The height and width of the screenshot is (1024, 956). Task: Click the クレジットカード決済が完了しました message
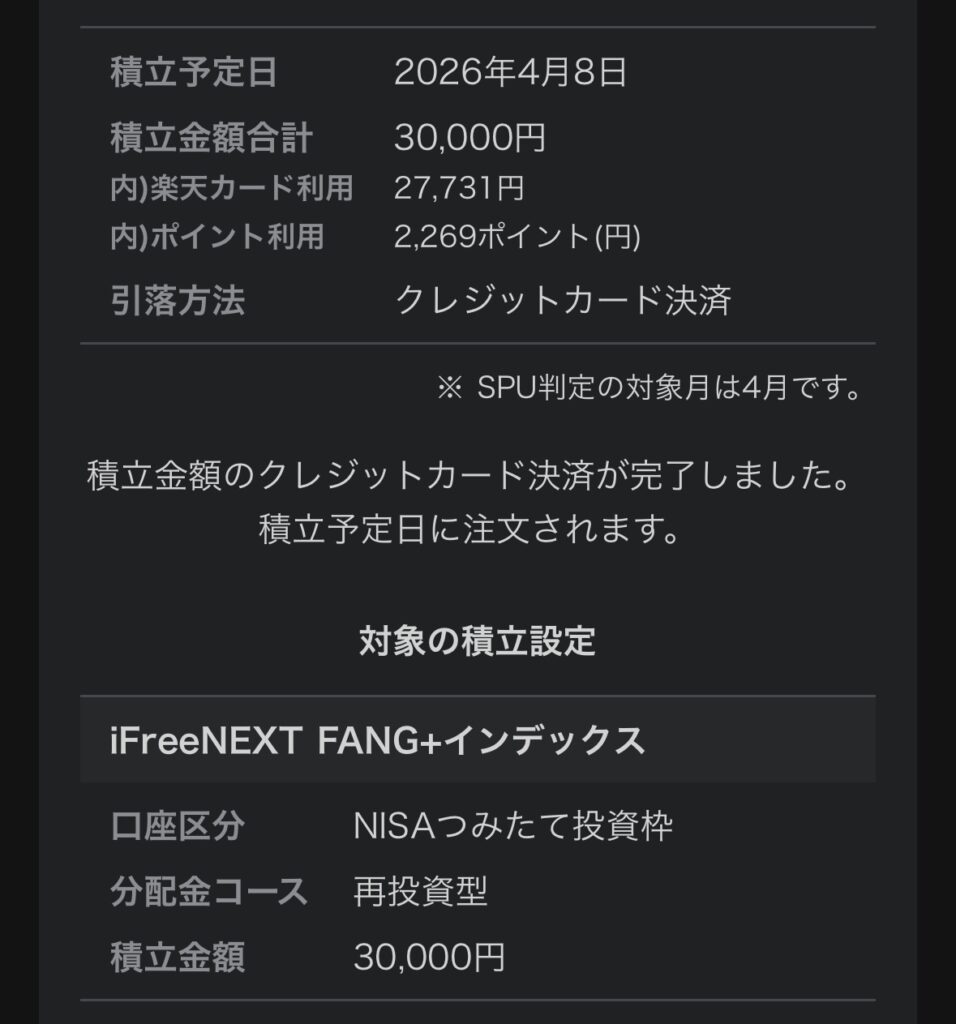[x=469, y=477]
